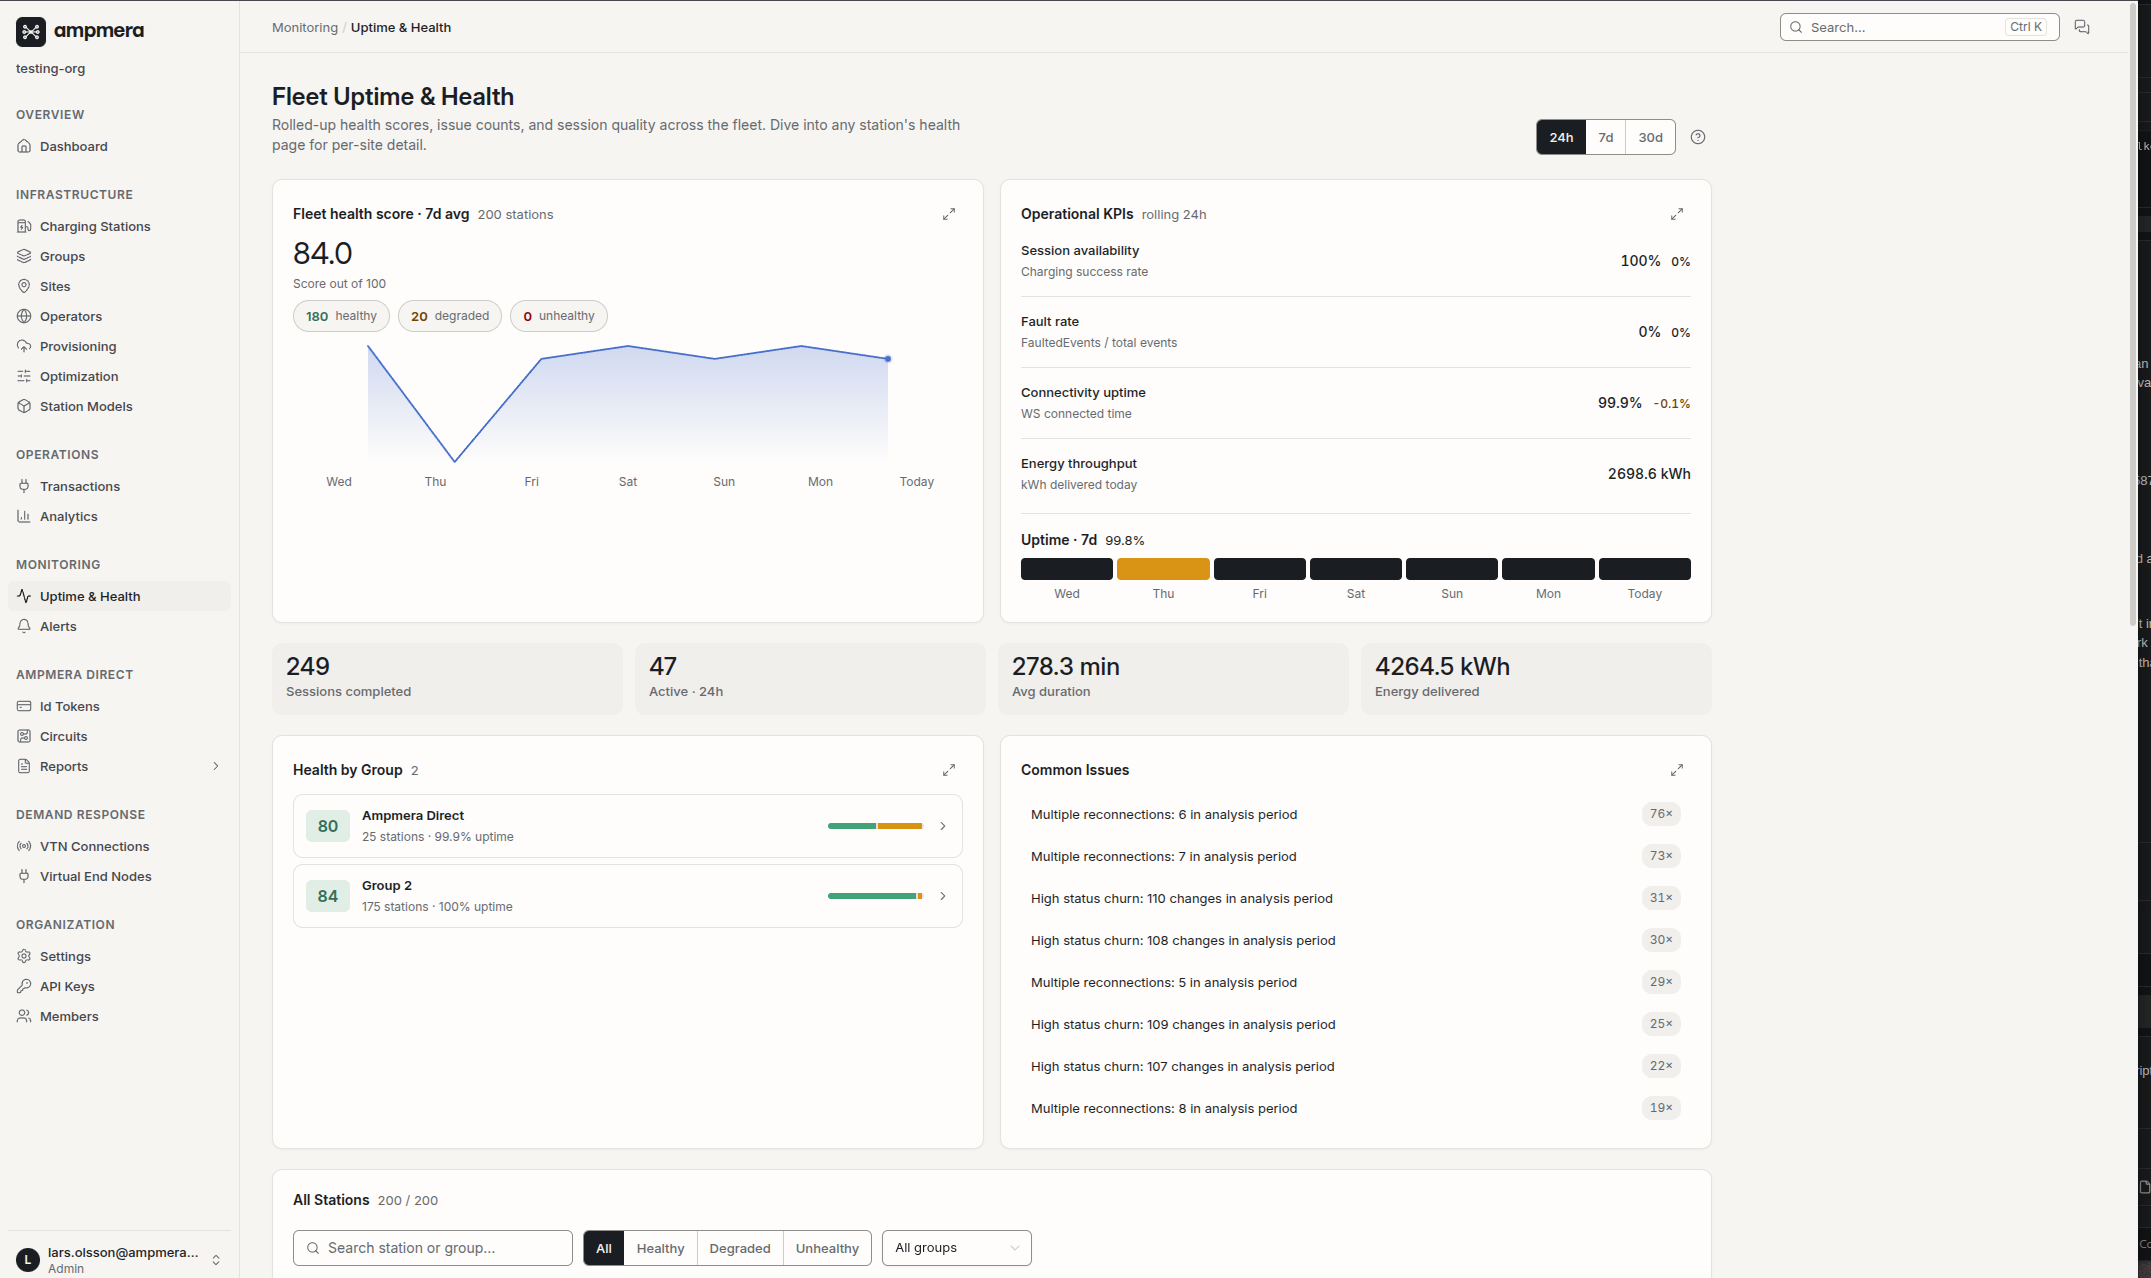Screen dimensions: 2151x1278
Task: Filter stations by Degraded
Action: [740, 1248]
